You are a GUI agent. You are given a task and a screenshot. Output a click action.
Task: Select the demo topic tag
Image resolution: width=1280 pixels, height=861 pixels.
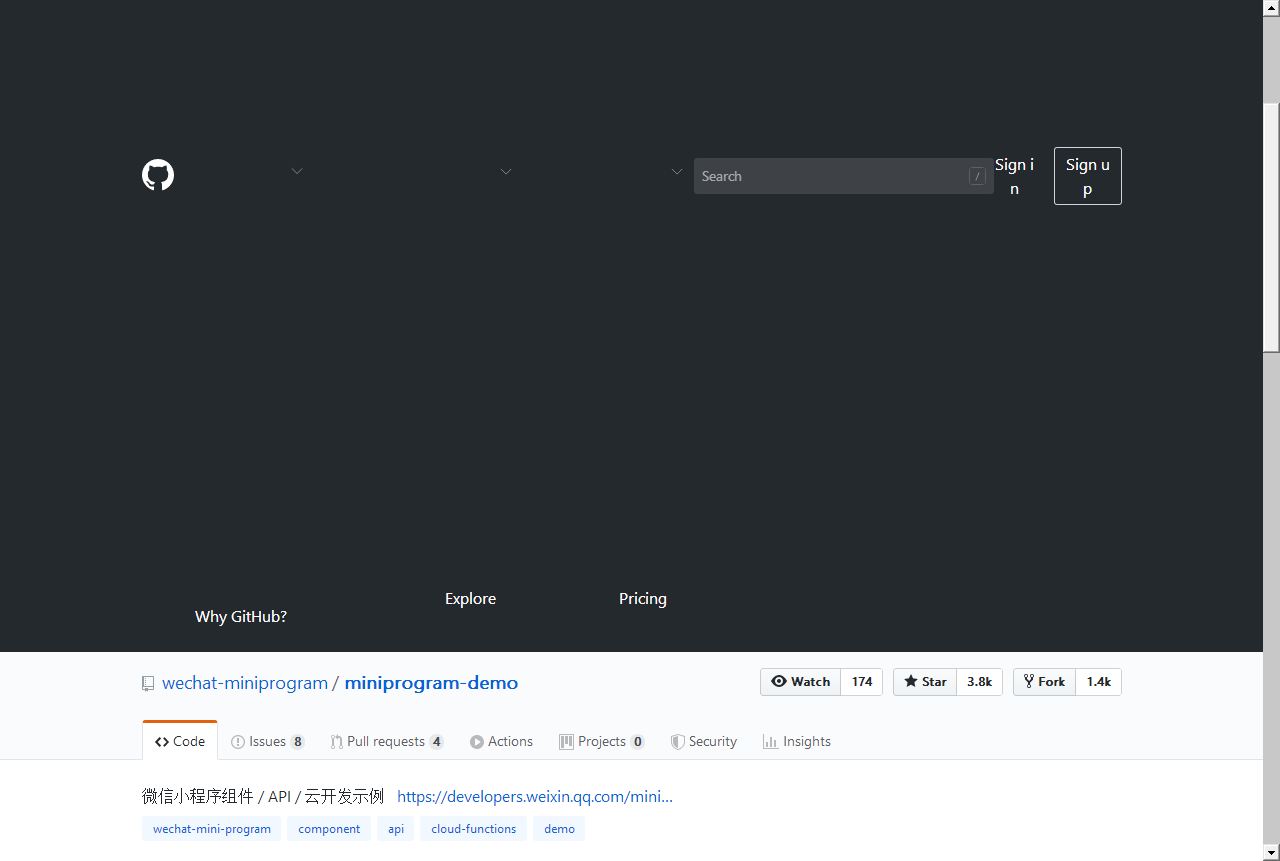coord(560,829)
